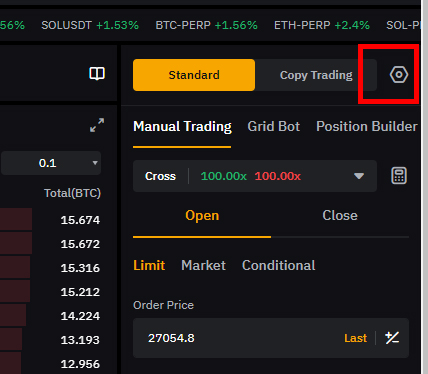Expand the Cross leverage dropdown arrow
This screenshot has height=374, width=428.
point(359,176)
